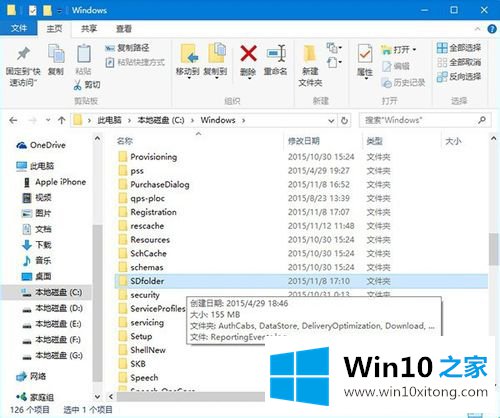Screen dimensions: 500x418
Task: Click the file list vertical scrollbar thumb
Action: coord(494,249)
